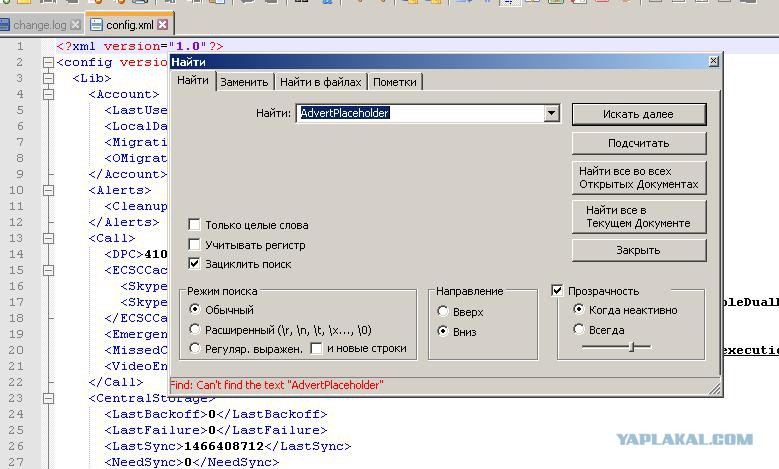The image size is (779, 469).
Task: Close the Найти dialog with the X
Action: (x=713, y=61)
